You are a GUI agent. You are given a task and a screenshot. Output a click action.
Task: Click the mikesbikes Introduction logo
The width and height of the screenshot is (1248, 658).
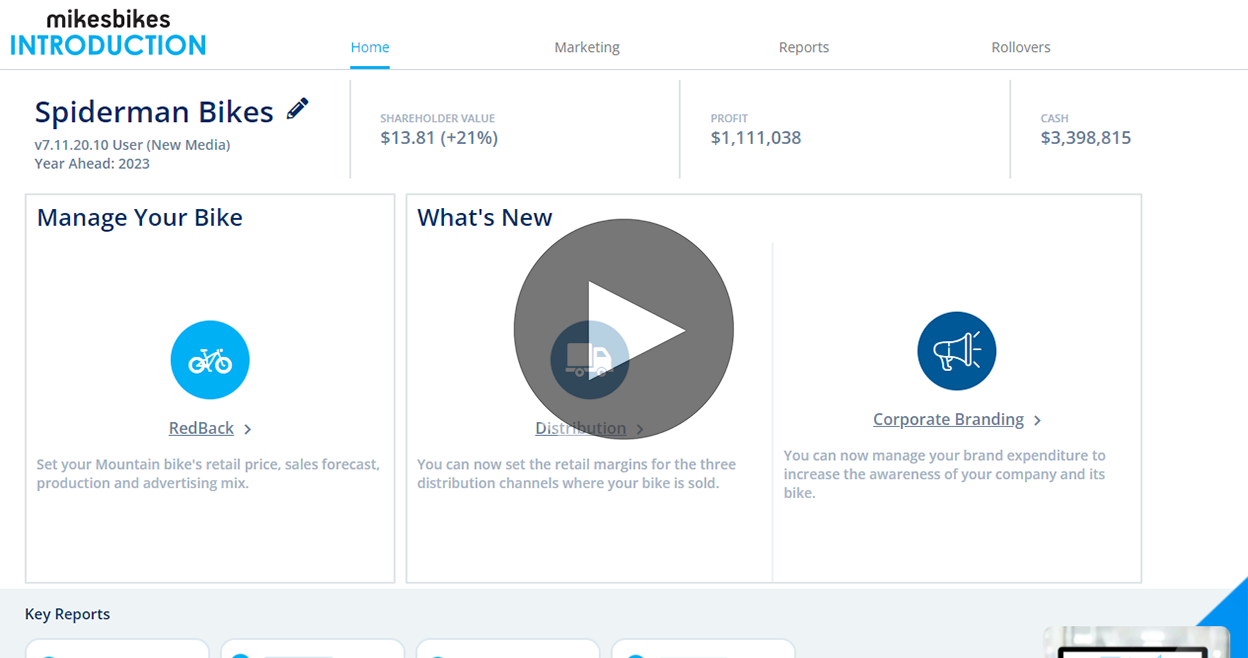(x=108, y=33)
